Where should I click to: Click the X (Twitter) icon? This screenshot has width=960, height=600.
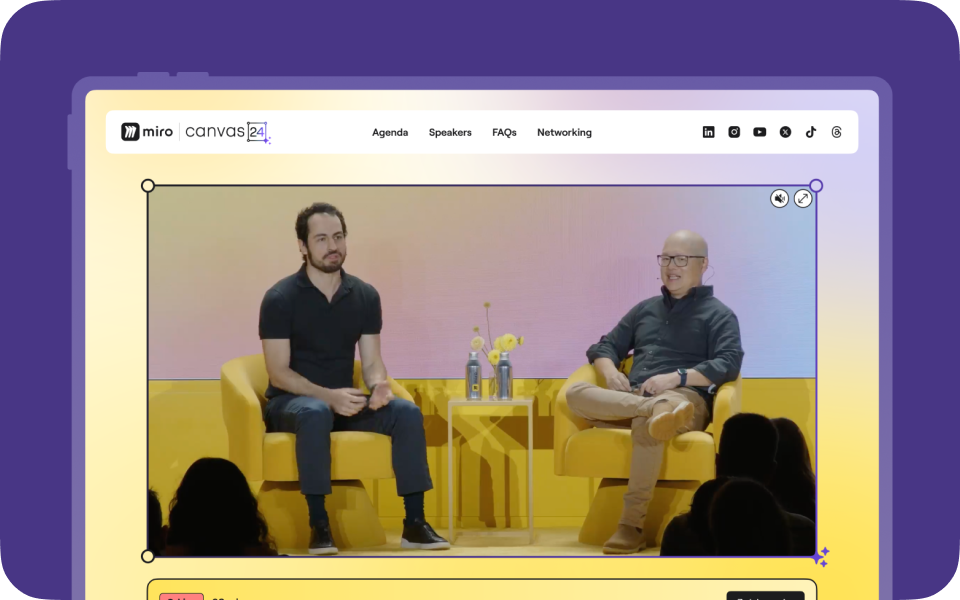[786, 132]
